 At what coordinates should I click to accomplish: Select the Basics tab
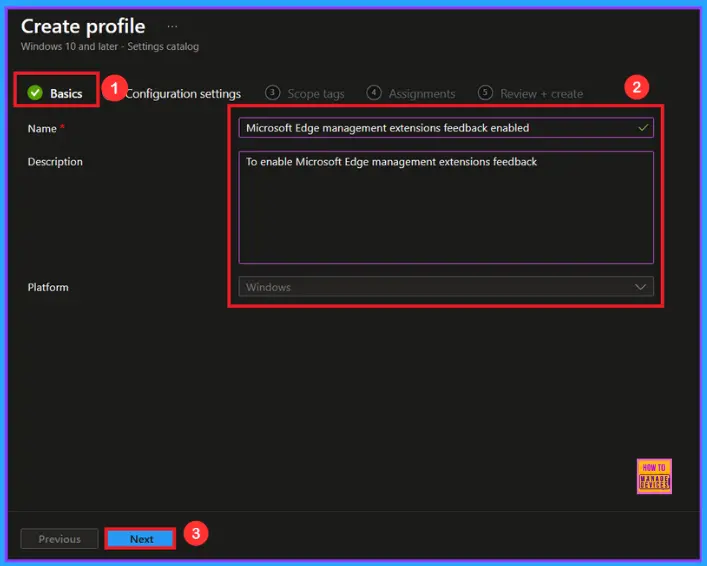click(x=55, y=93)
